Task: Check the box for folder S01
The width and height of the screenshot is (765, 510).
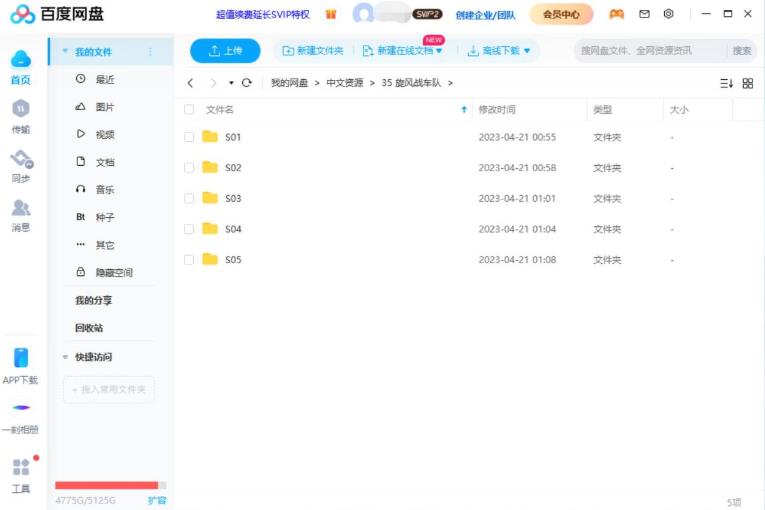Action: coord(189,137)
